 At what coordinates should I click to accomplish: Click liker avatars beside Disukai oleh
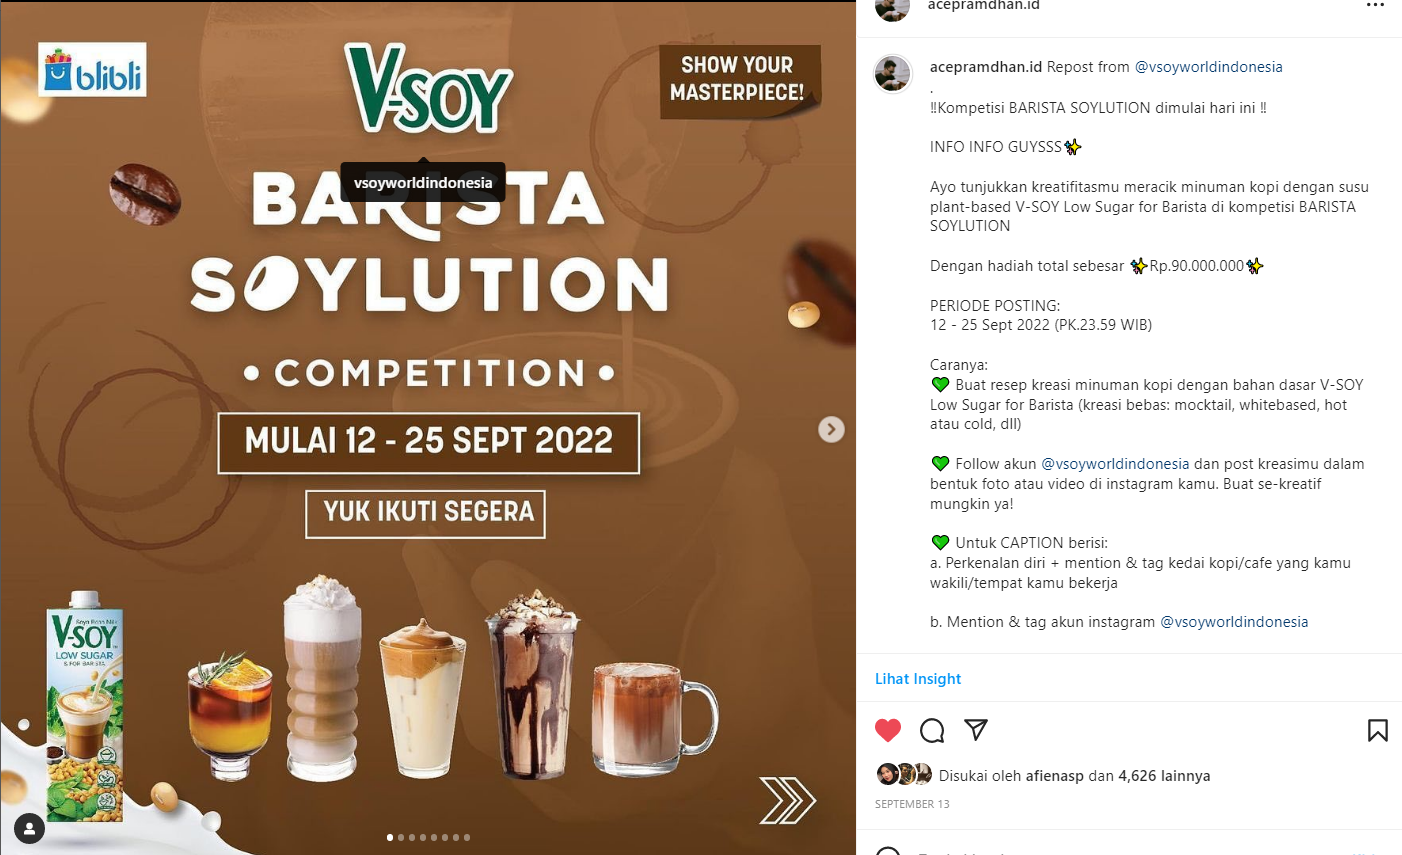click(904, 774)
